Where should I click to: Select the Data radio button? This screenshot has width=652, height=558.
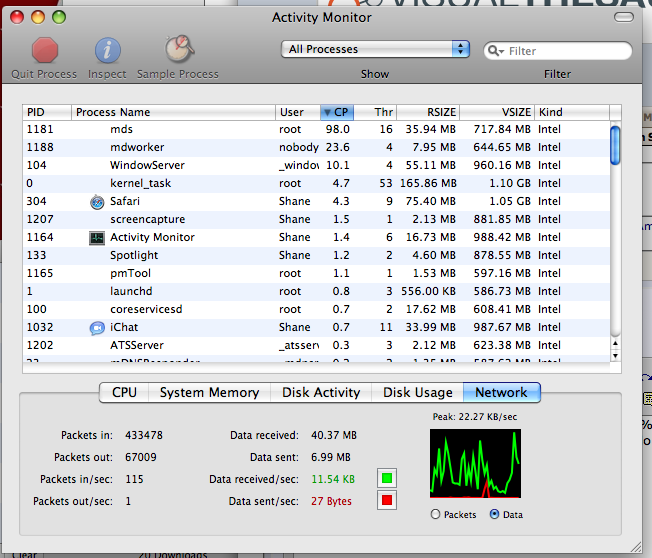pyautogui.click(x=494, y=514)
